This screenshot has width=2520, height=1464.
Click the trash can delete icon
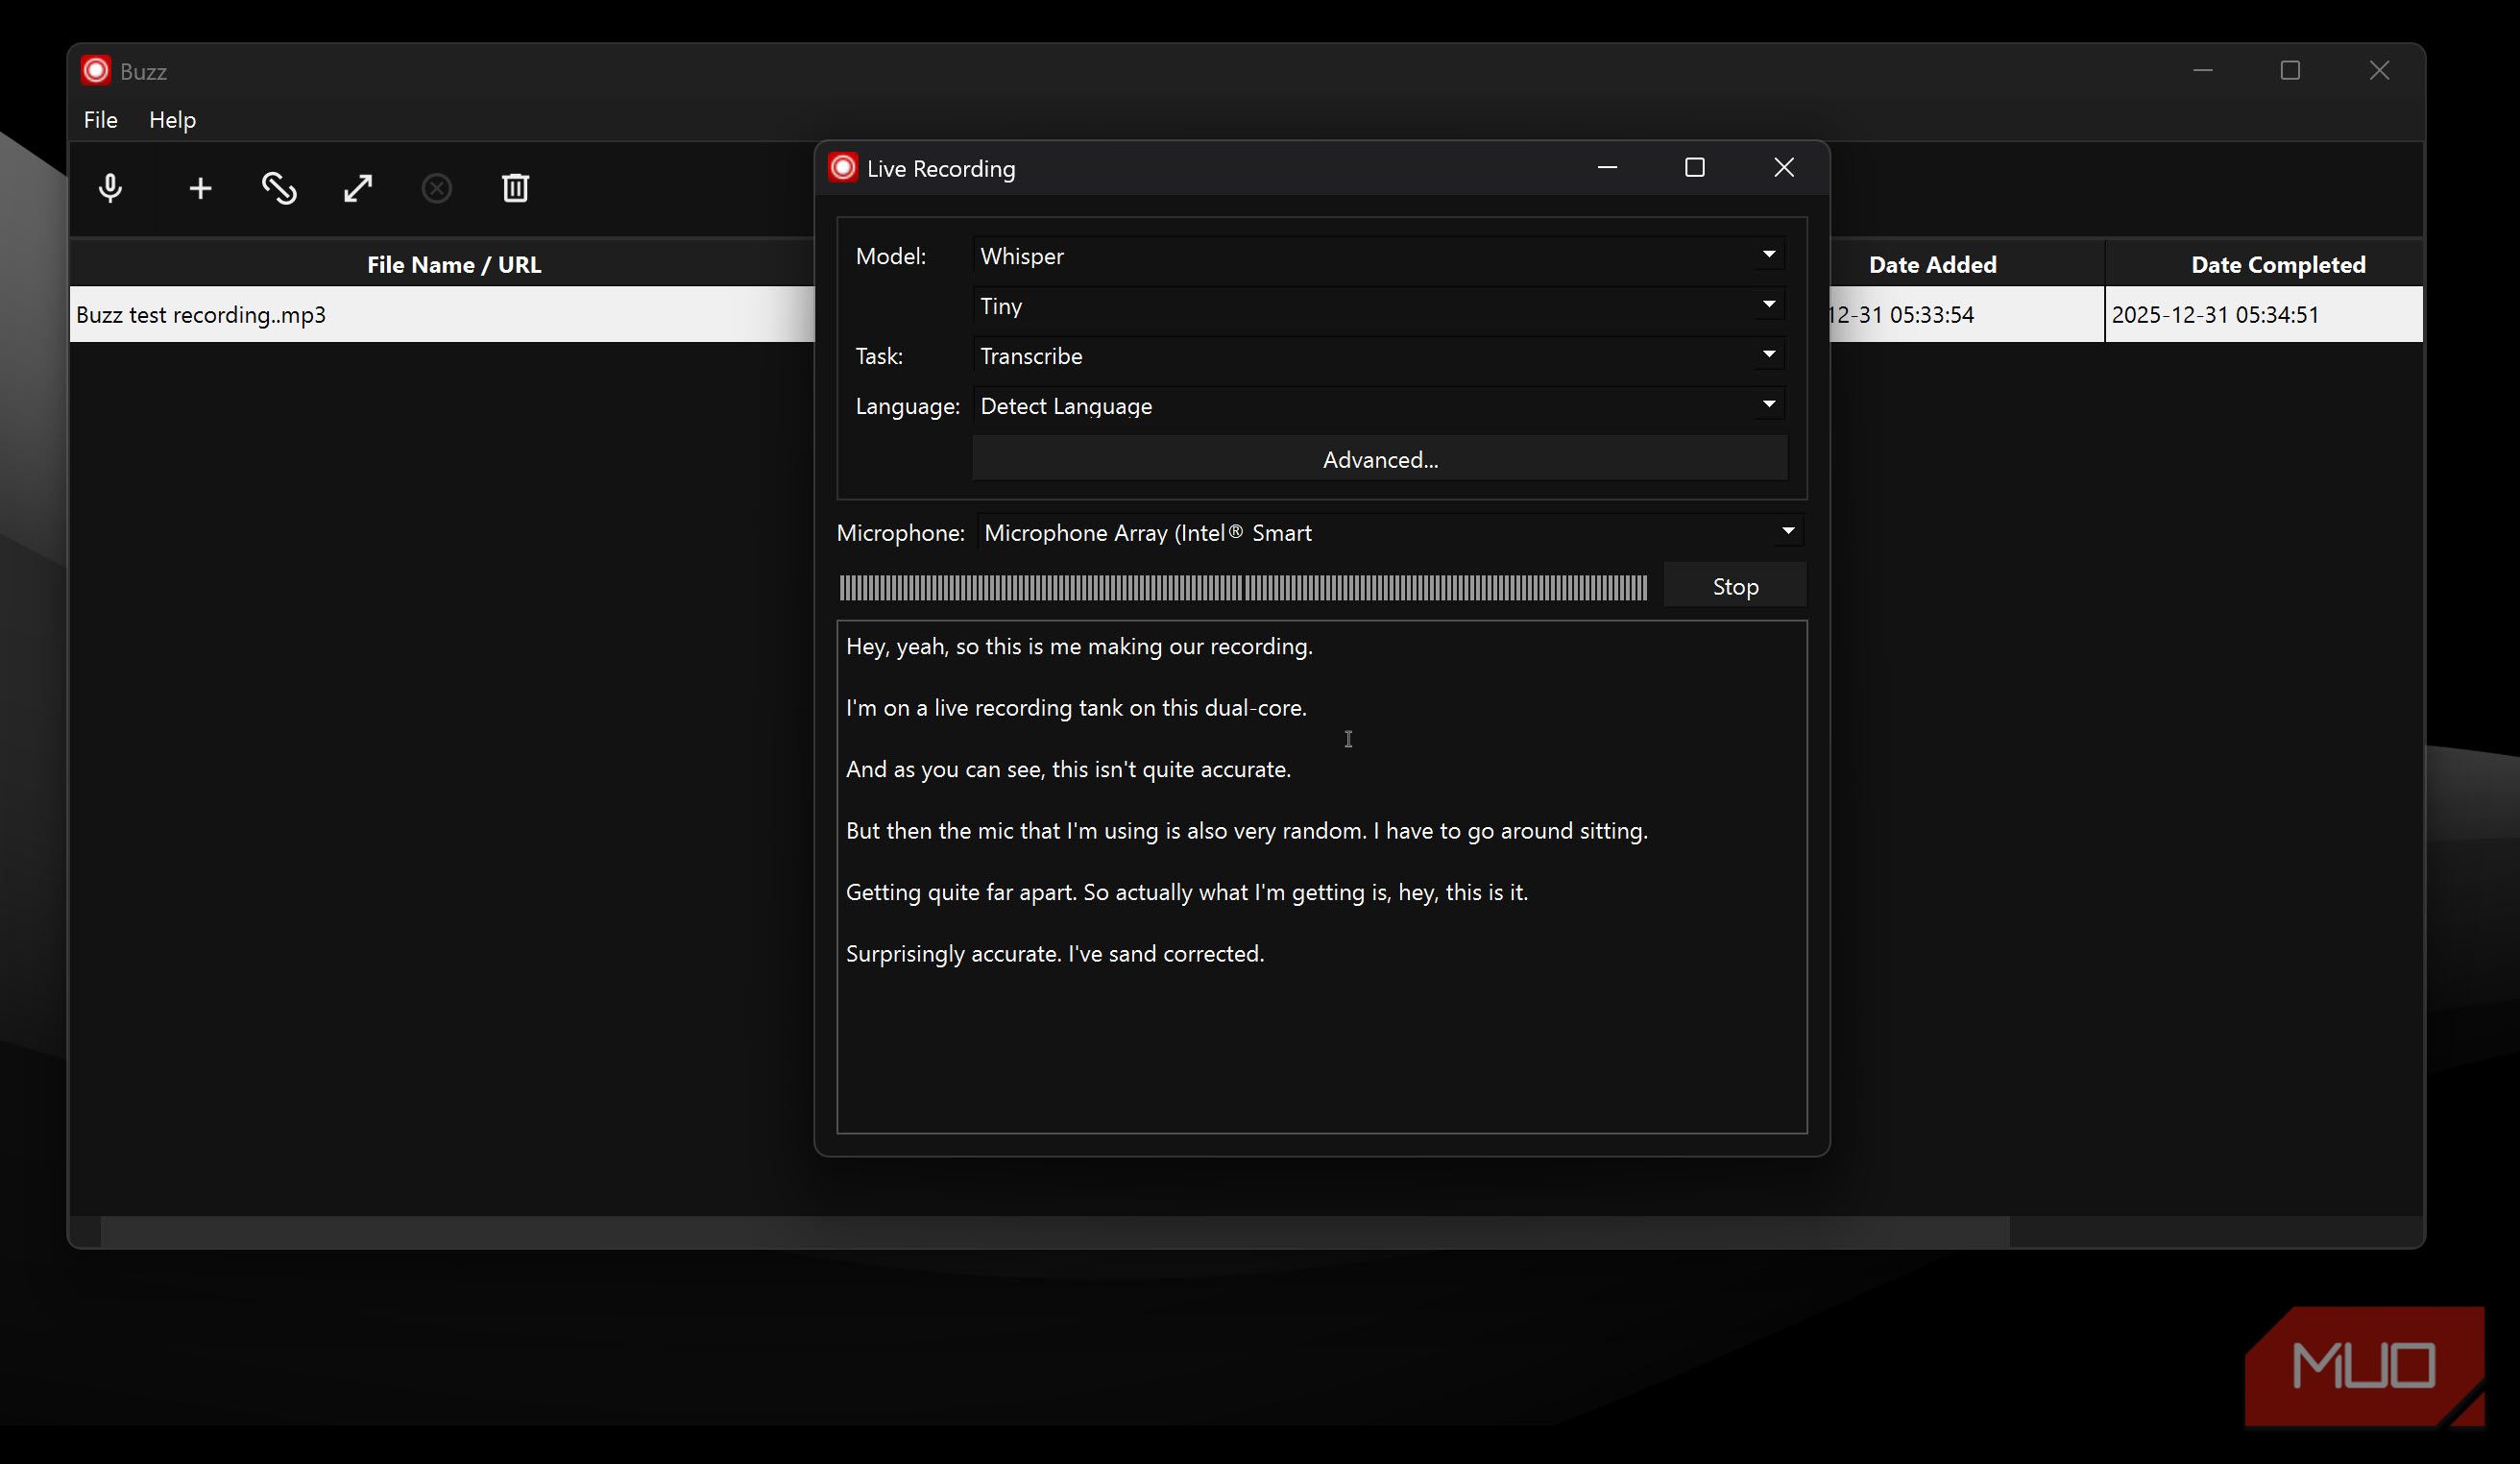(x=515, y=188)
